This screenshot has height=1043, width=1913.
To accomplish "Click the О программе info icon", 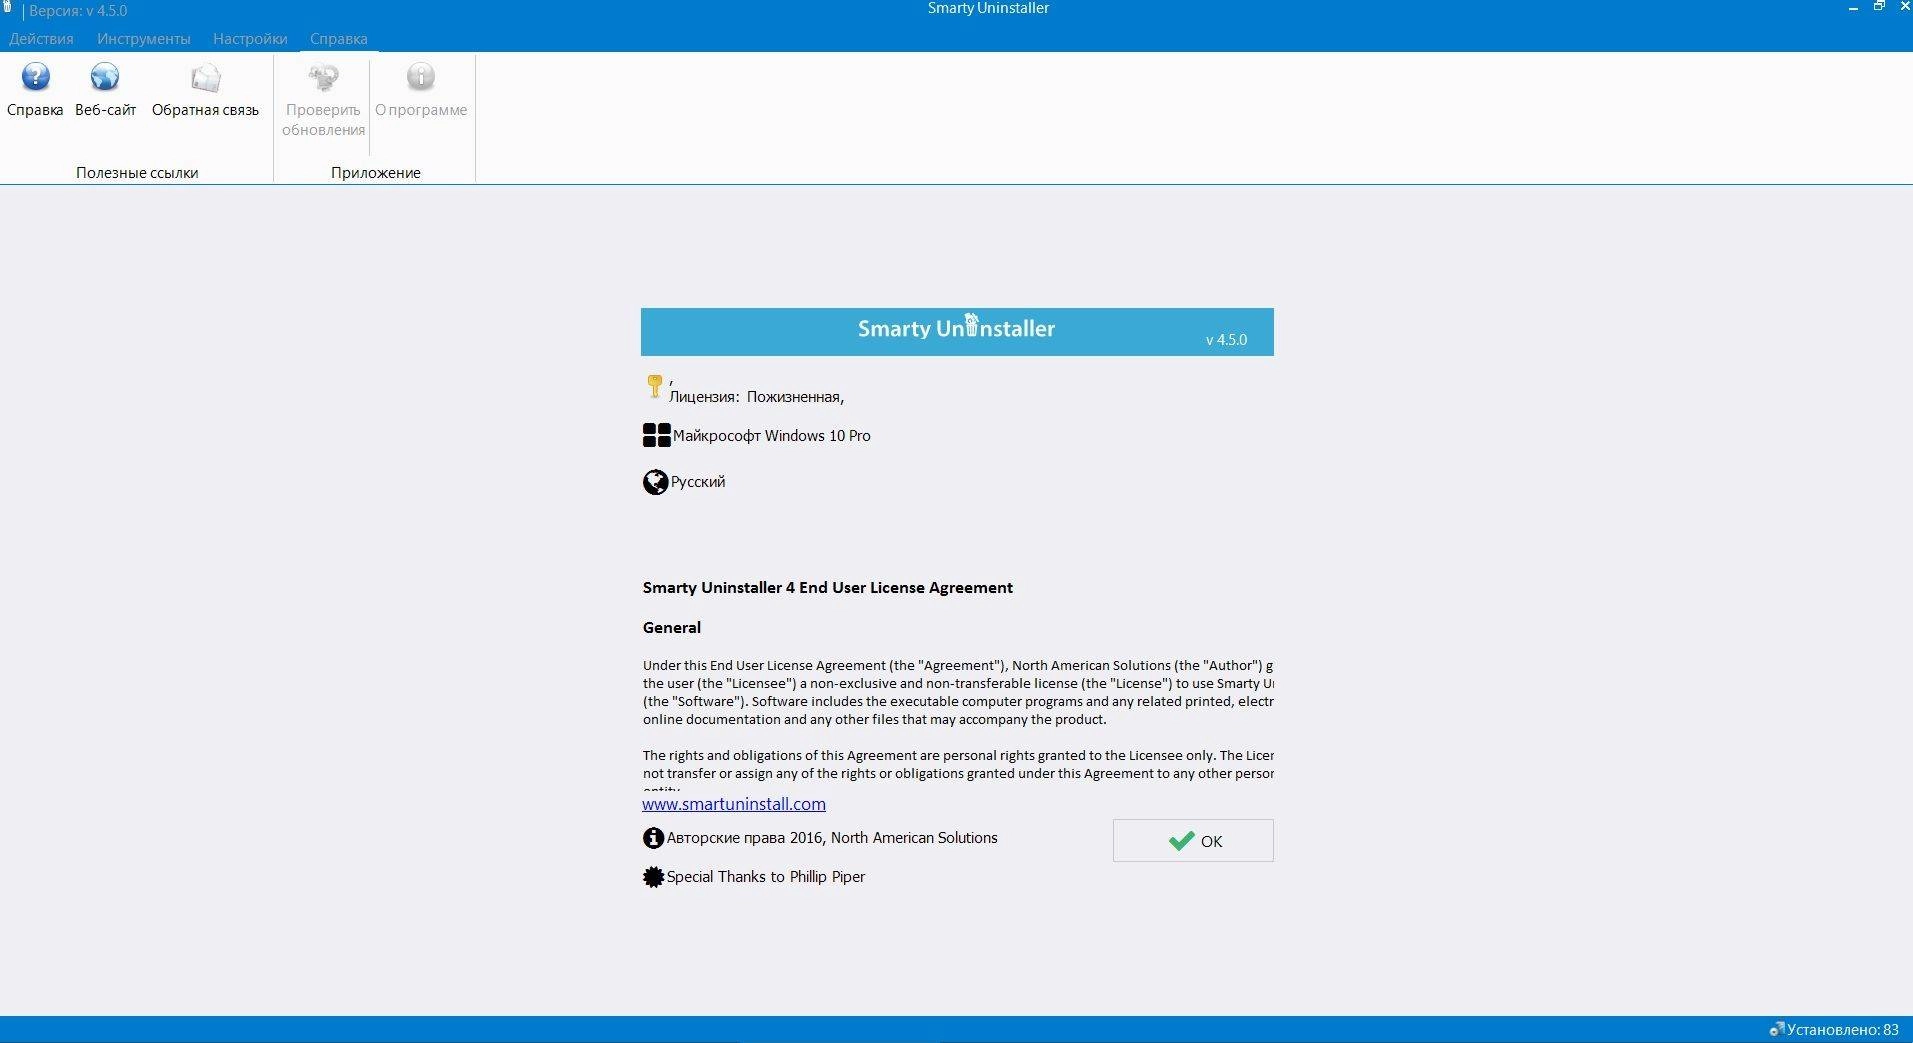I will (421, 77).
